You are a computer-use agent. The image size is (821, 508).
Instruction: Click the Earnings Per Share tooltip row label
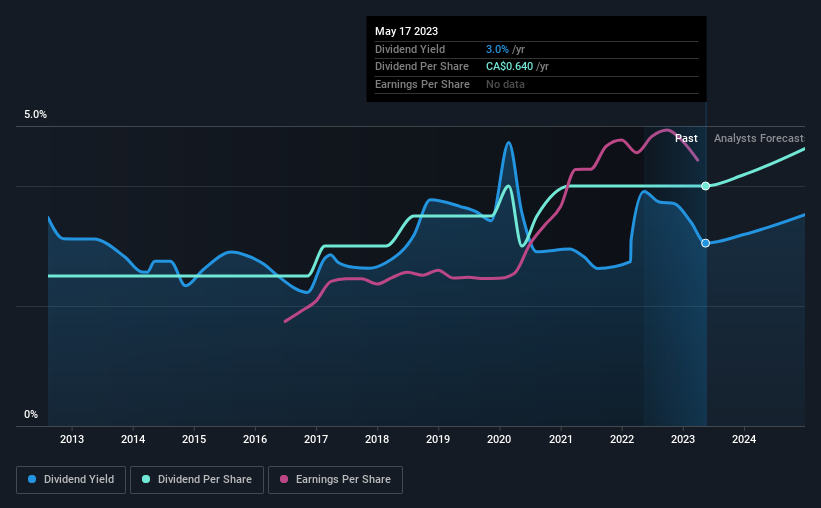(422, 84)
